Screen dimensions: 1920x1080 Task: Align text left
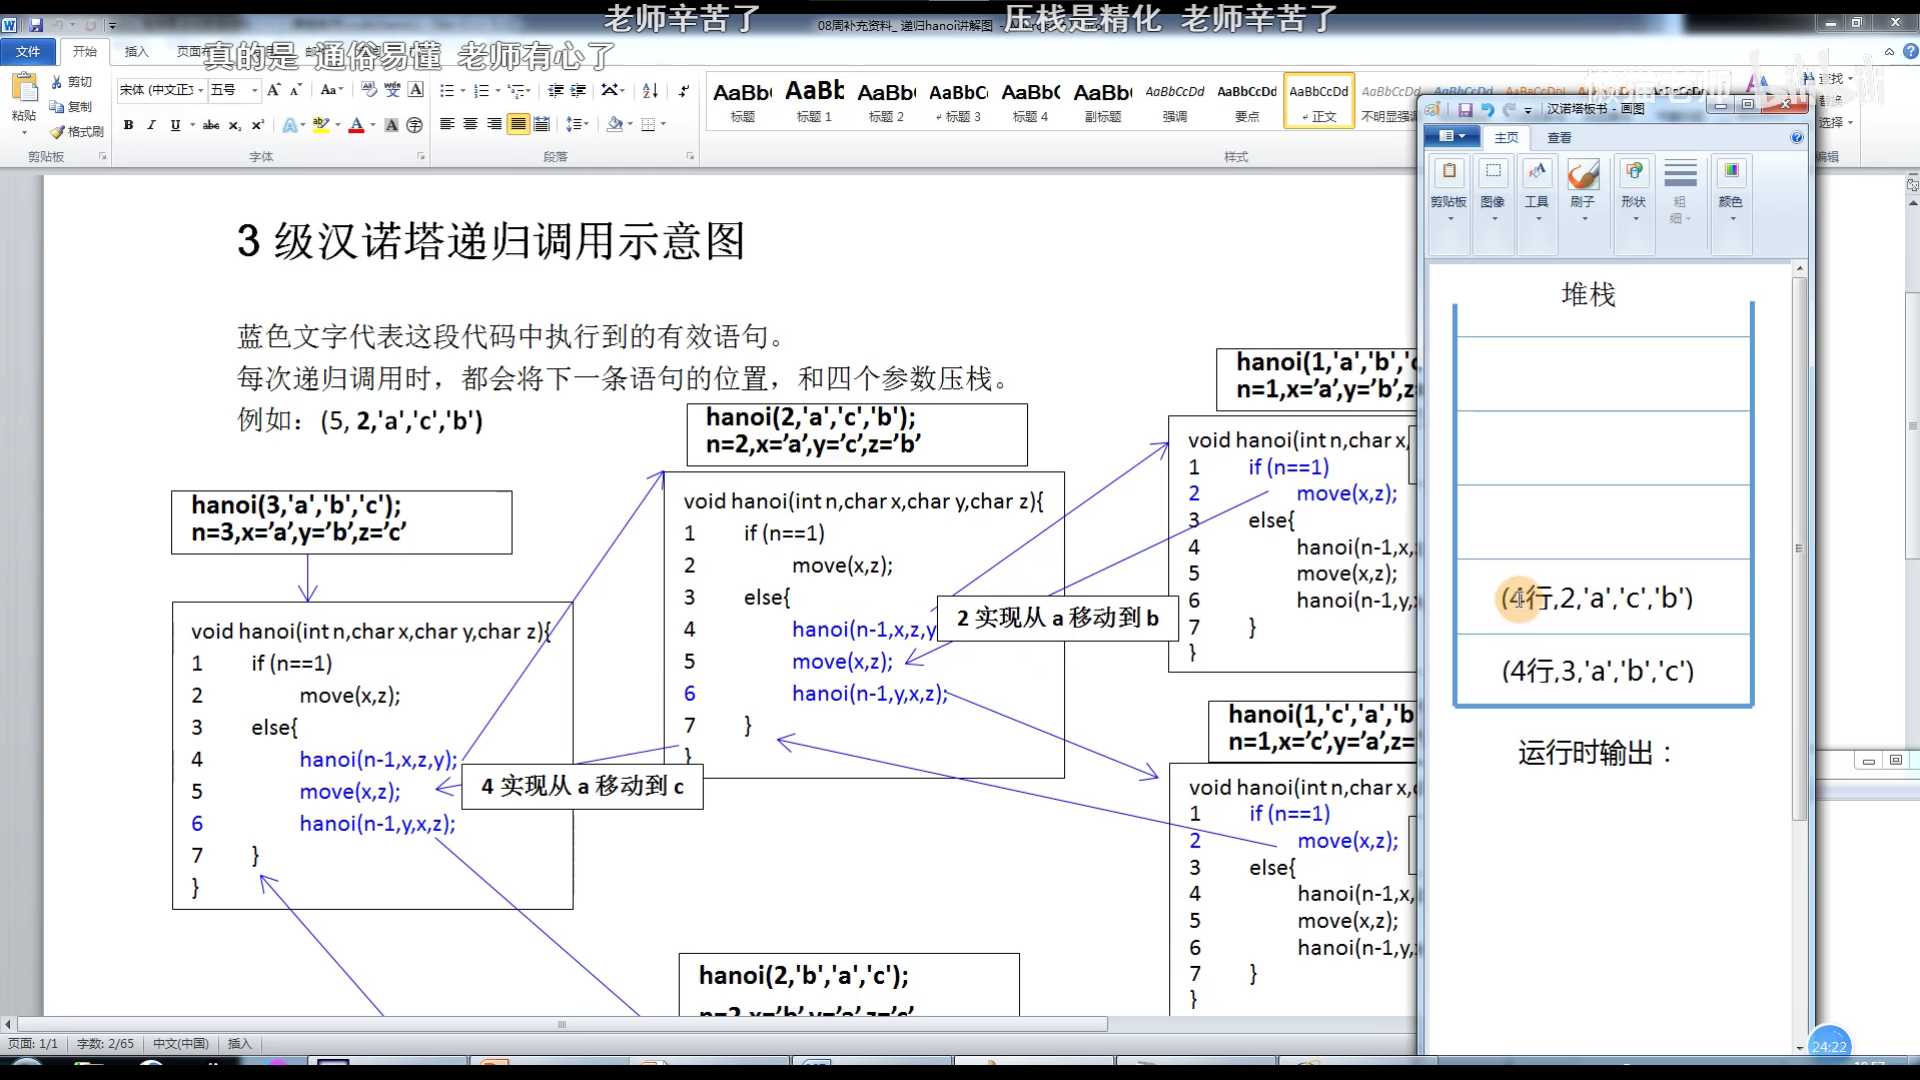[x=447, y=124]
